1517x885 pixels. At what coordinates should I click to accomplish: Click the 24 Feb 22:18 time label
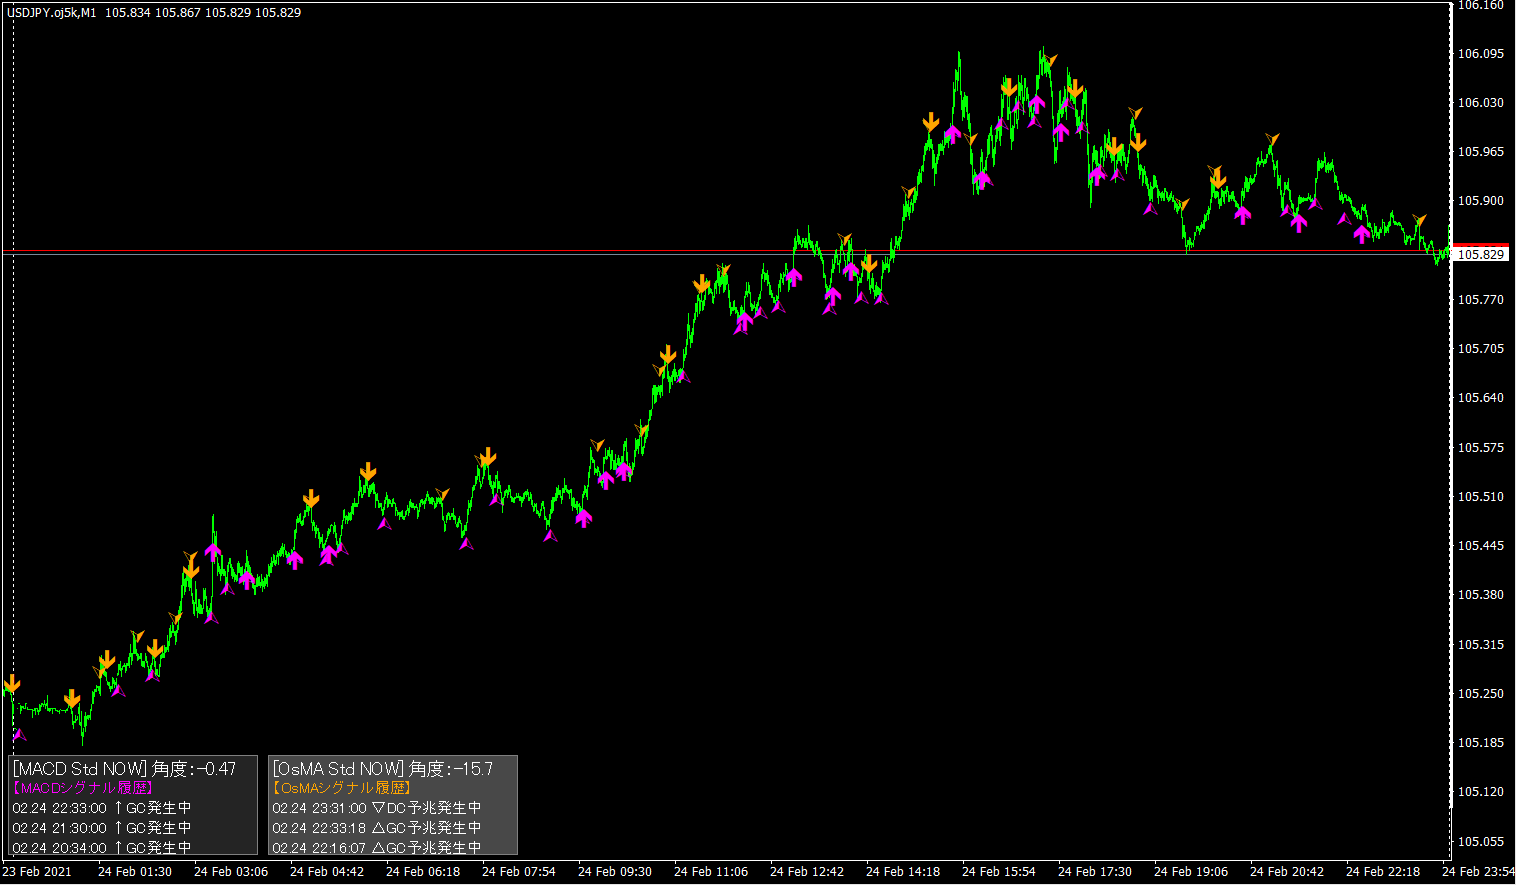pyautogui.click(x=1383, y=872)
